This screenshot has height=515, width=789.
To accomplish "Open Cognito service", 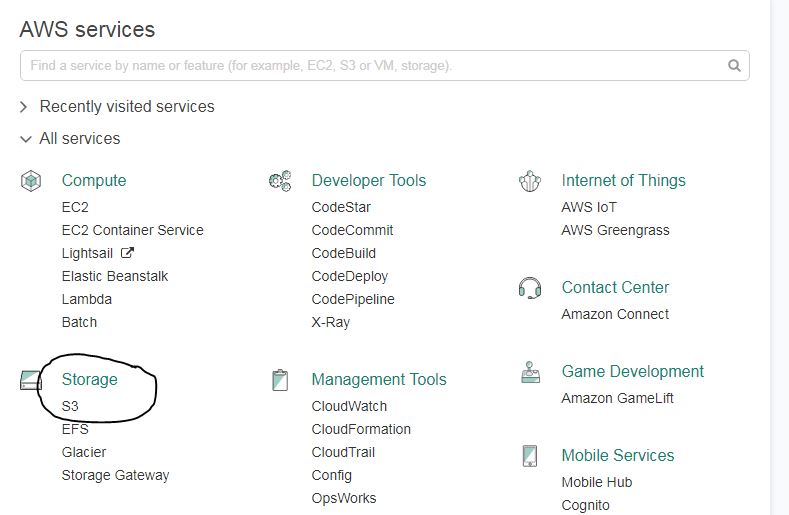I will (585, 505).
